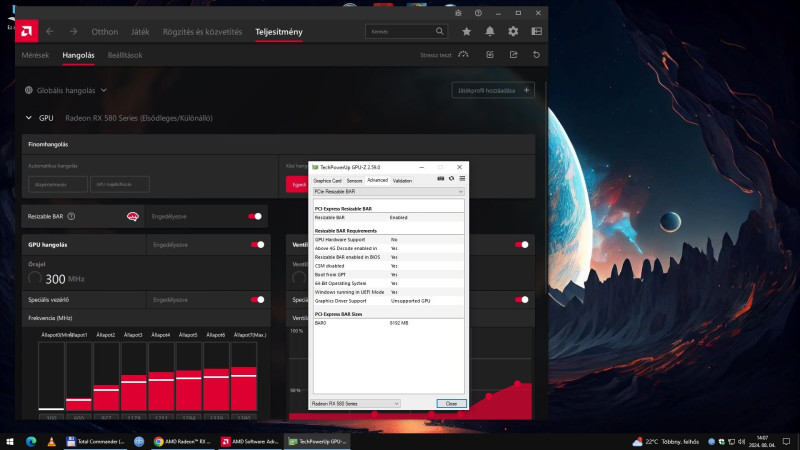800x450 pixels.
Task: Open the GPU-Z Graphics Card tab
Action: click(327, 181)
